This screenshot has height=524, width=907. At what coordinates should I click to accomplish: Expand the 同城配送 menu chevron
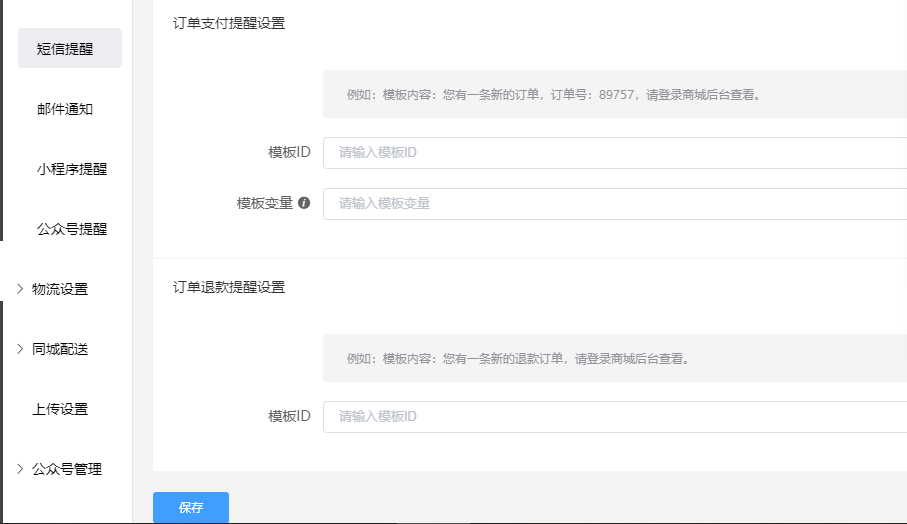point(20,349)
